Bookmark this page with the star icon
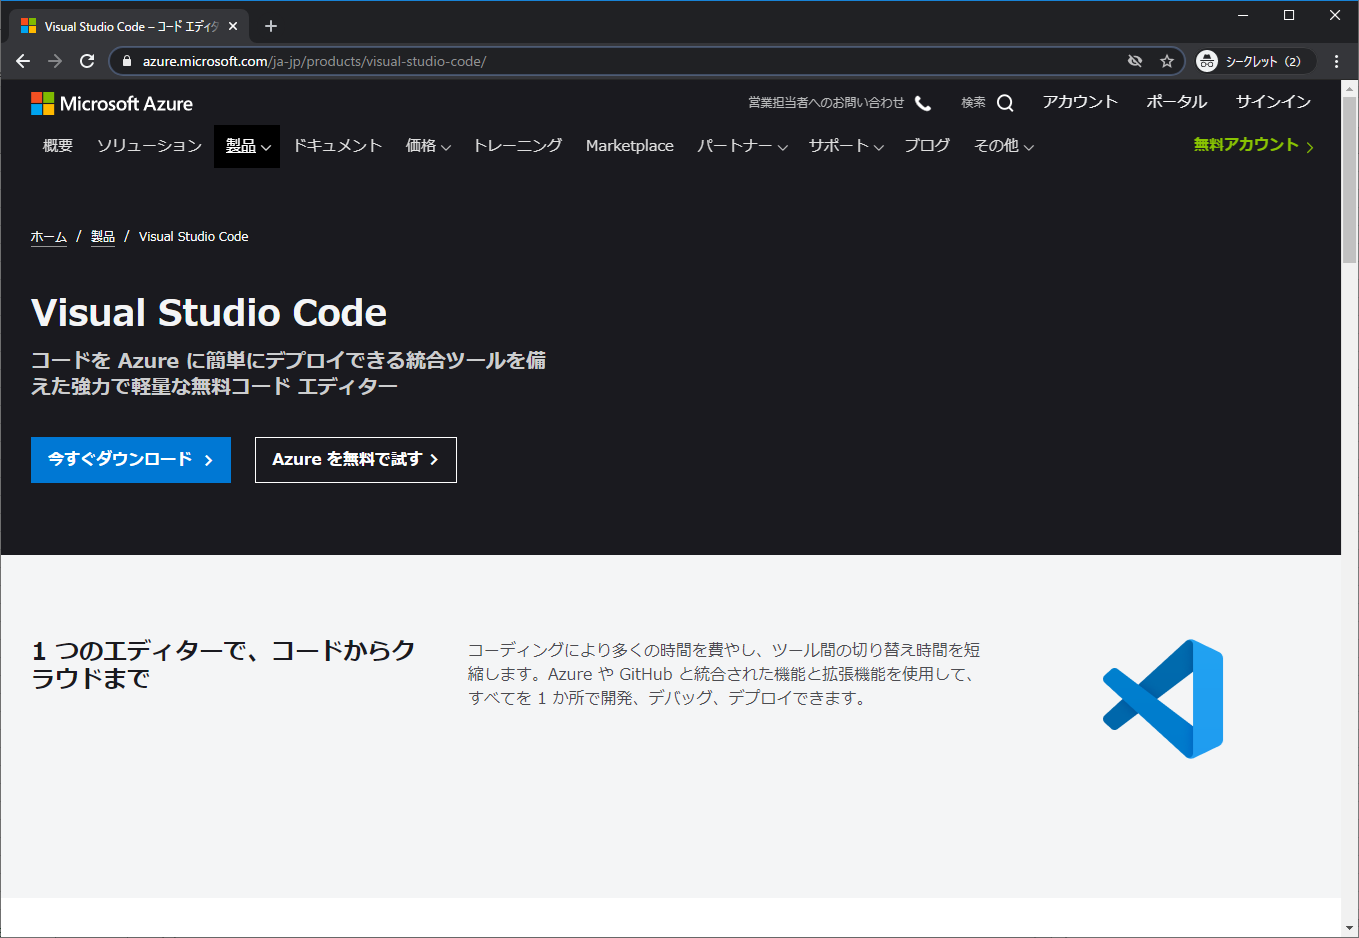 click(1167, 61)
